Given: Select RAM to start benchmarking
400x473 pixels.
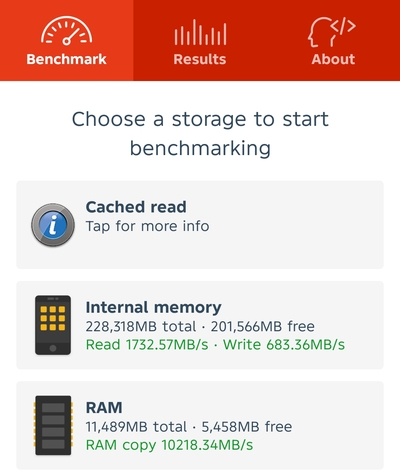Looking at the screenshot, I should point(200,425).
